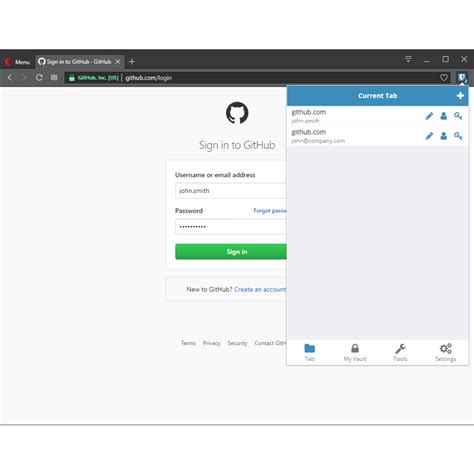Click the Forgot password link
Image resolution: width=474 pixels, height=474 pixels.
pos(270,211)
